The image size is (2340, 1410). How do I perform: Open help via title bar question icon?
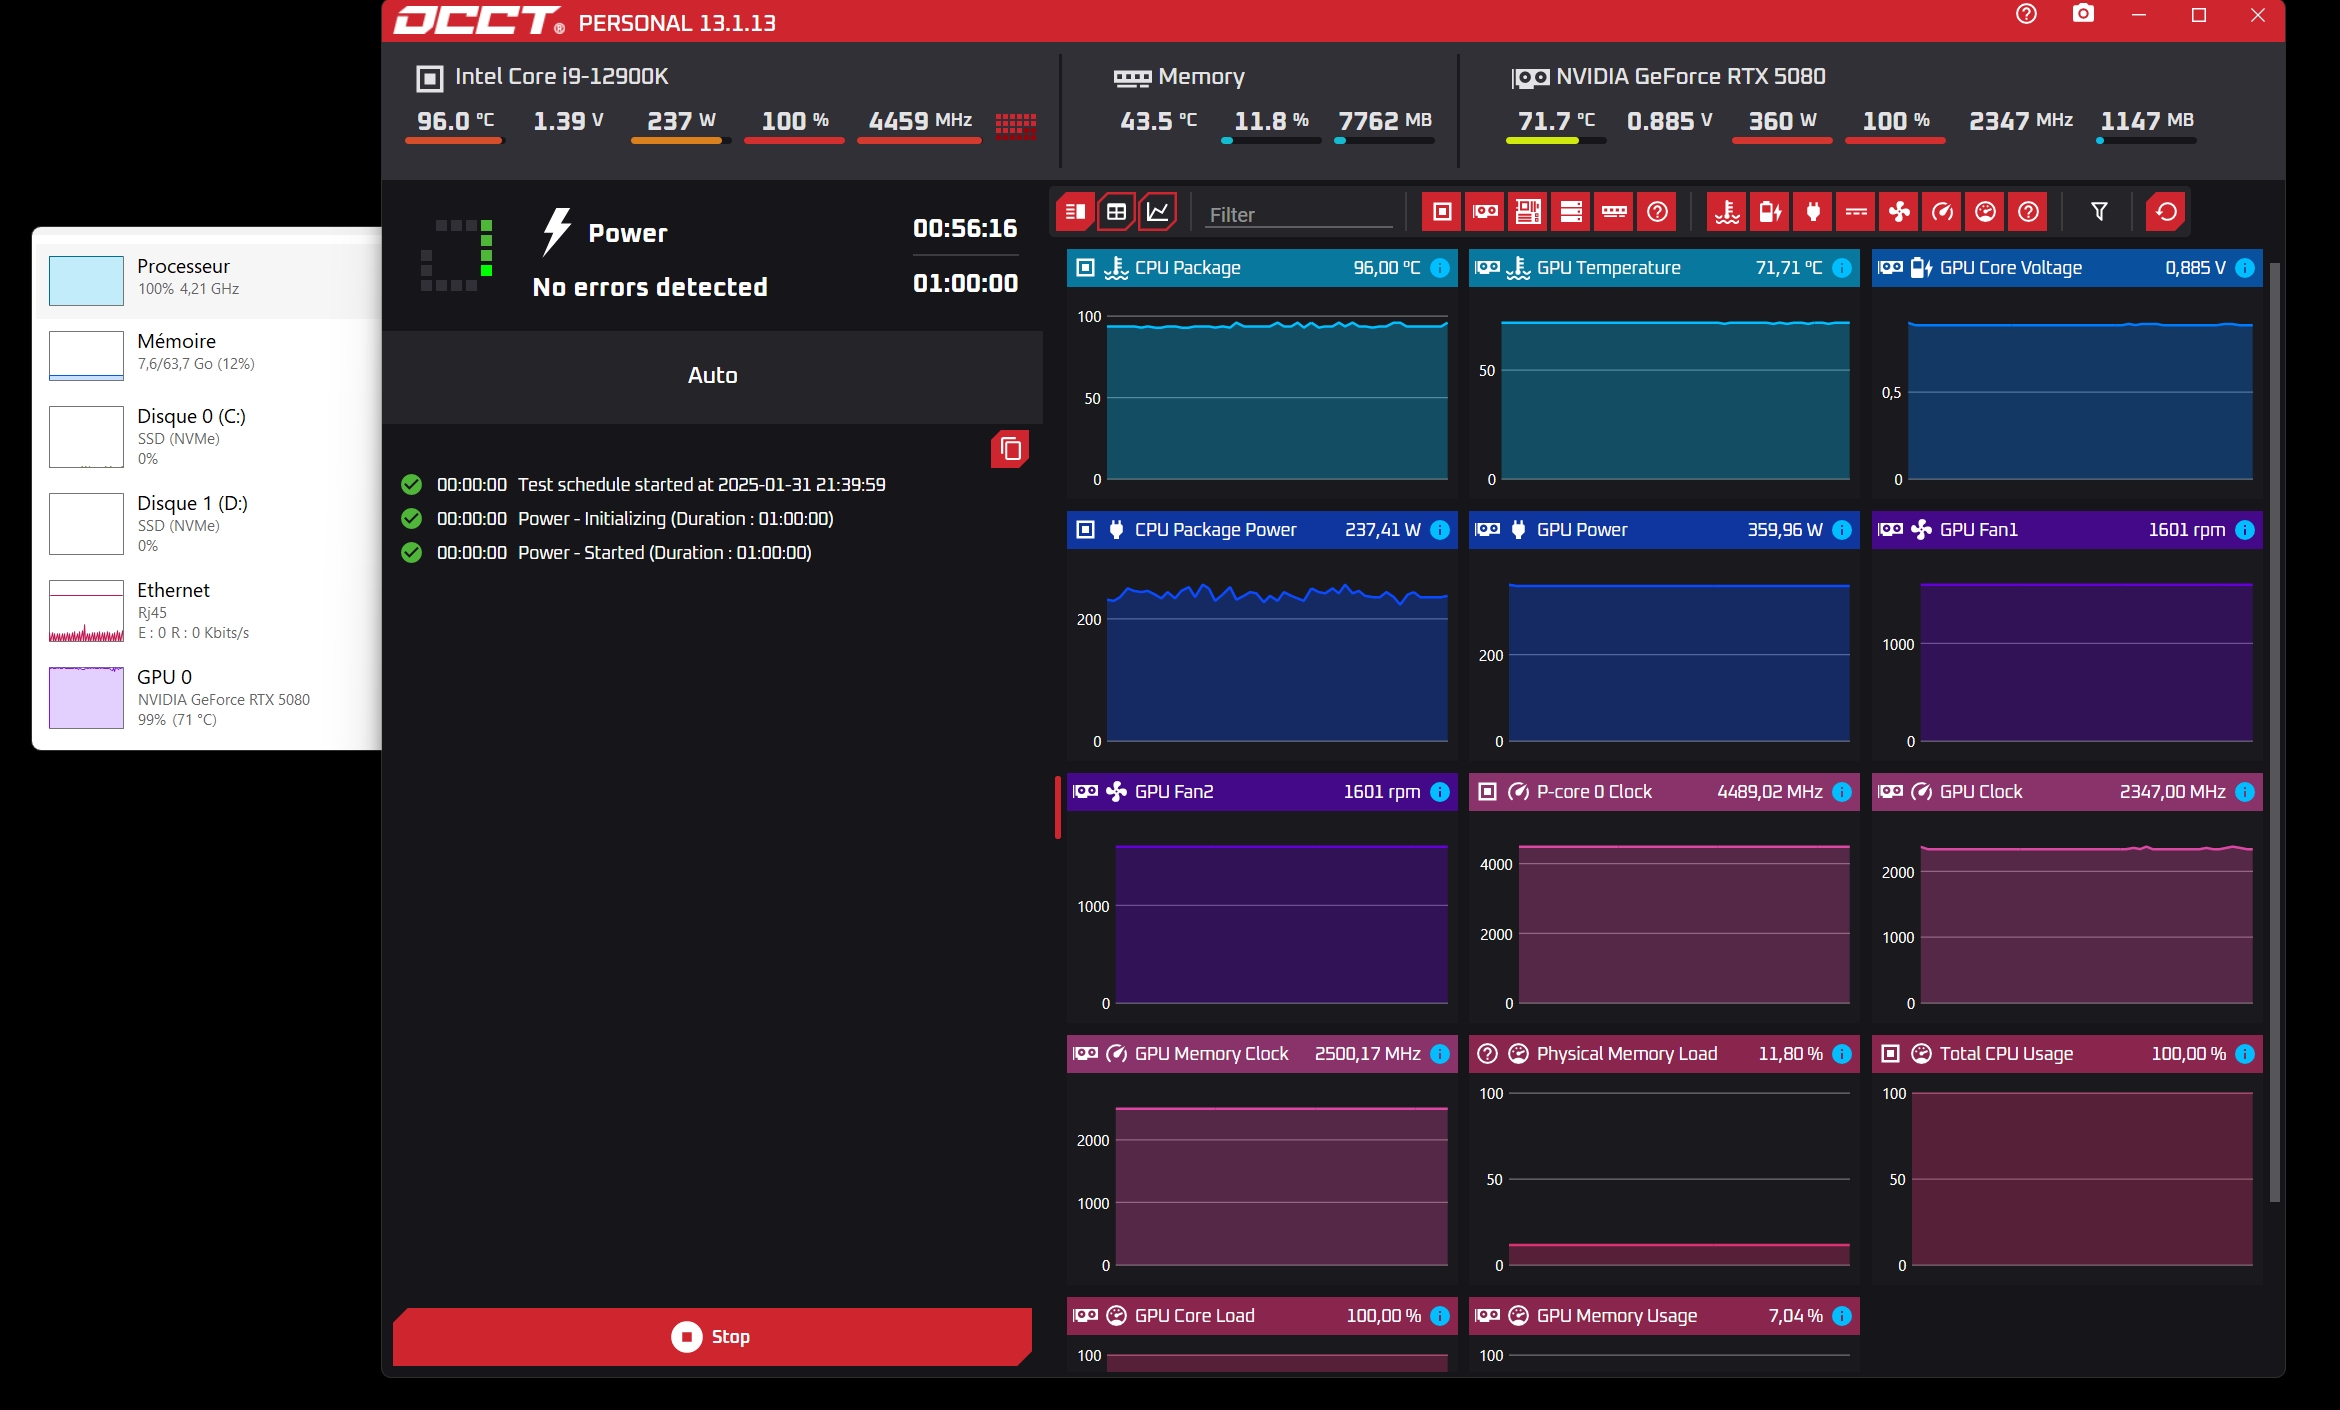tap(2026, 14)
